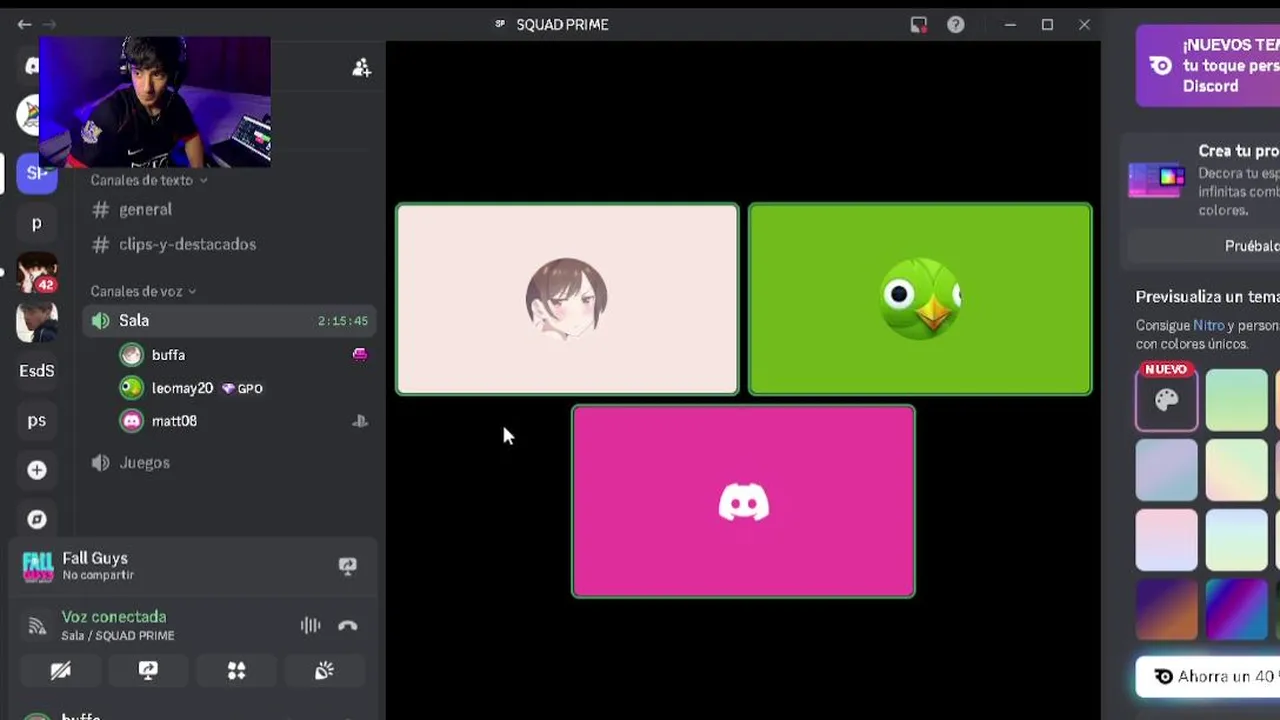Open connection info signal icon beside Voz conectada
The height and width of the screenshot is (720, 1280).
click(x=37, y=626)
